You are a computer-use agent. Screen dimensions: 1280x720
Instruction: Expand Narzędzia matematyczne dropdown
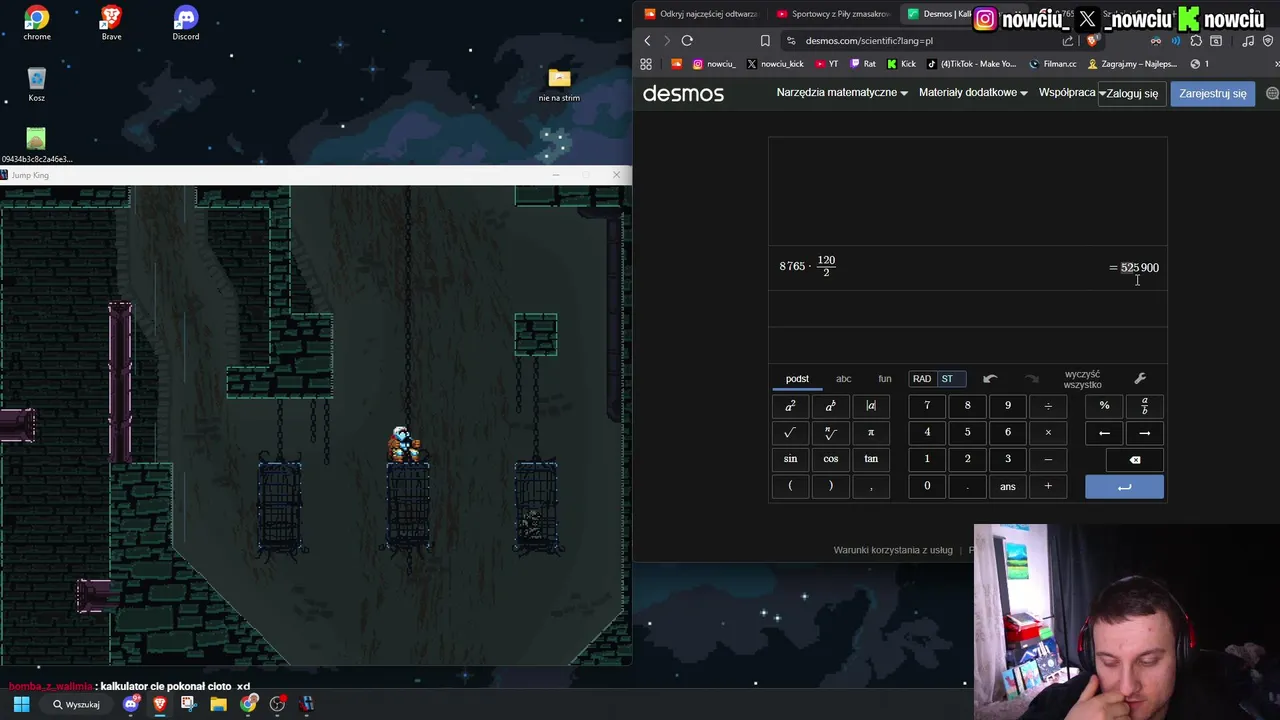(842, 93)
